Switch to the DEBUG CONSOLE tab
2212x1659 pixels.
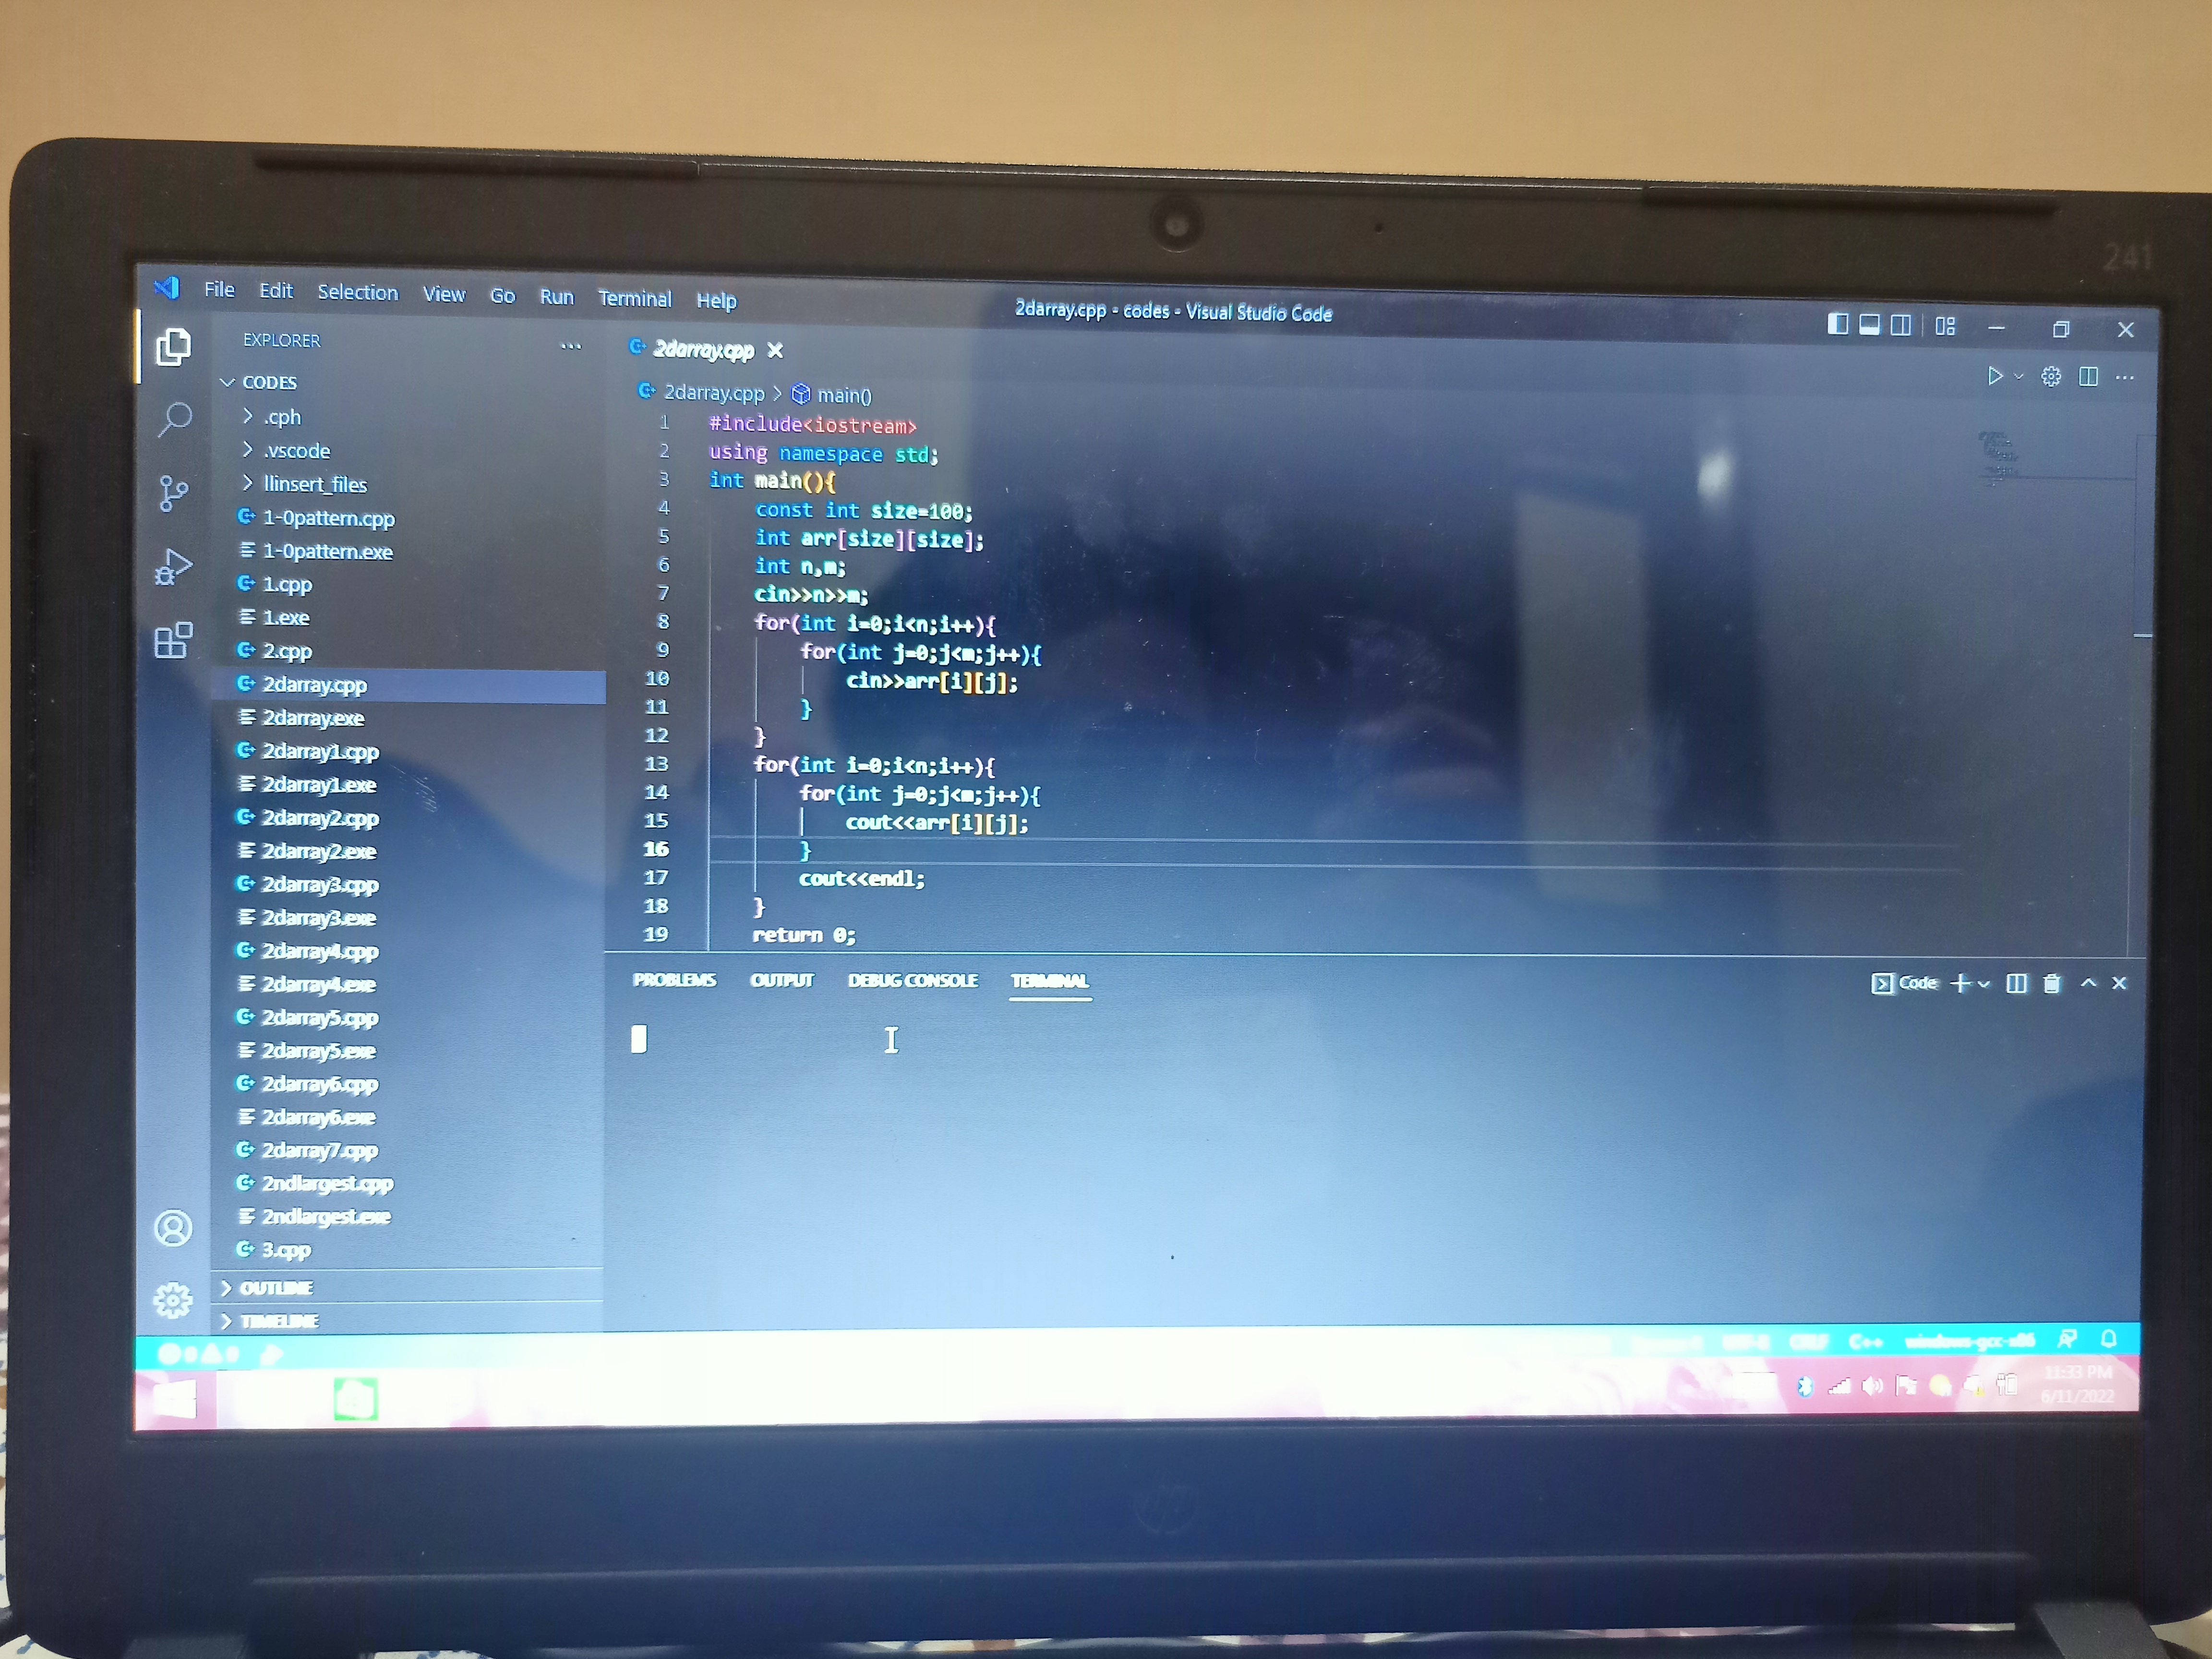point(912,980)
